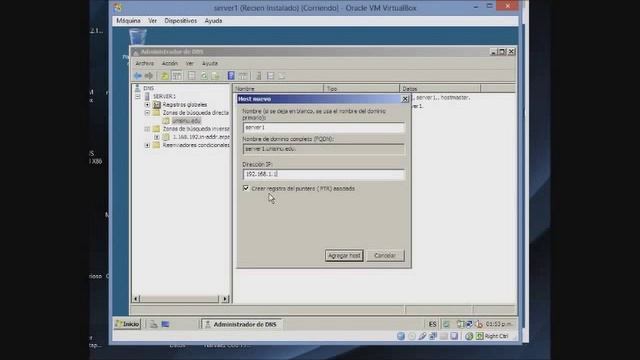
Task: Click the Dirección IP input field
Action: click(x=323, y=174)
